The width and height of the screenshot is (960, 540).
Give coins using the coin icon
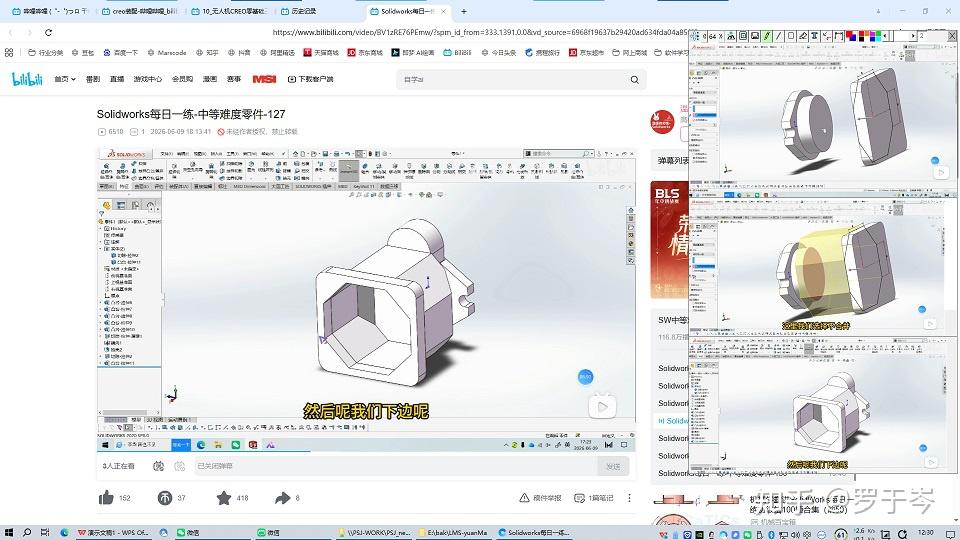click(x=165, y=498)
